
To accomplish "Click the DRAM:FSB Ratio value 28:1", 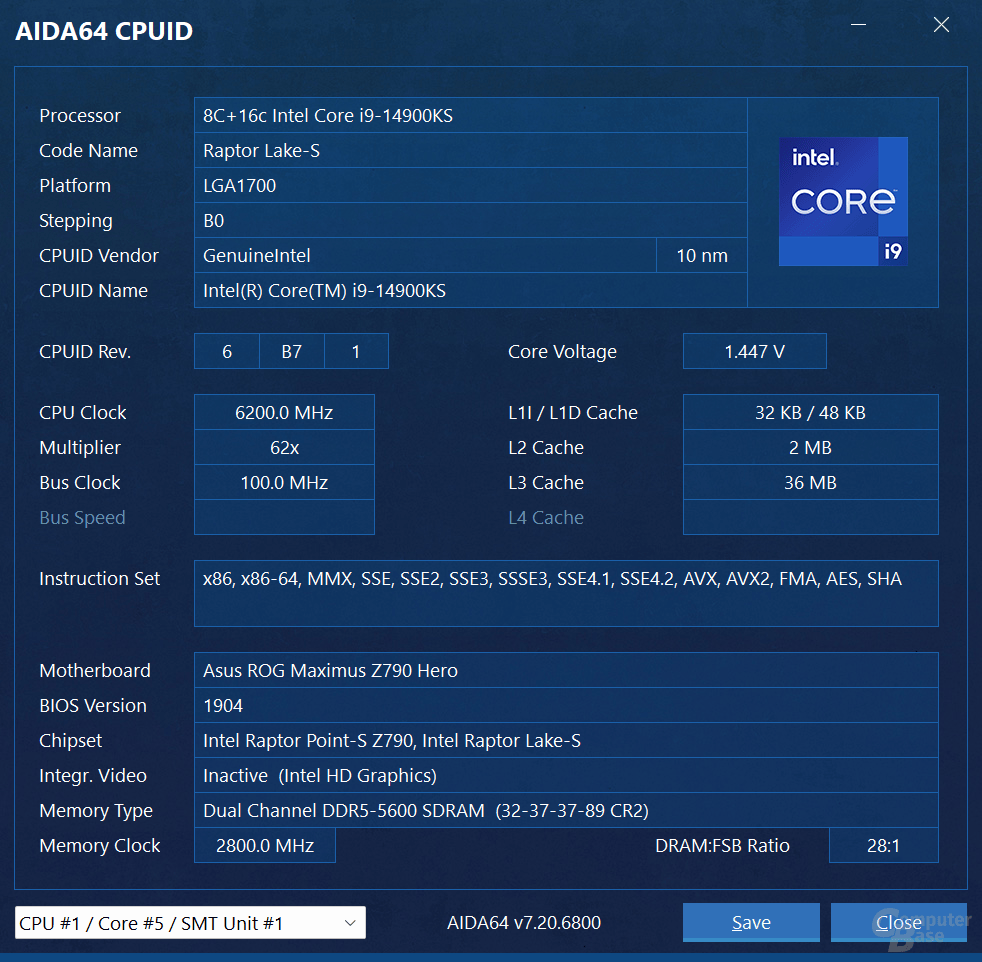I will point(883,845).
